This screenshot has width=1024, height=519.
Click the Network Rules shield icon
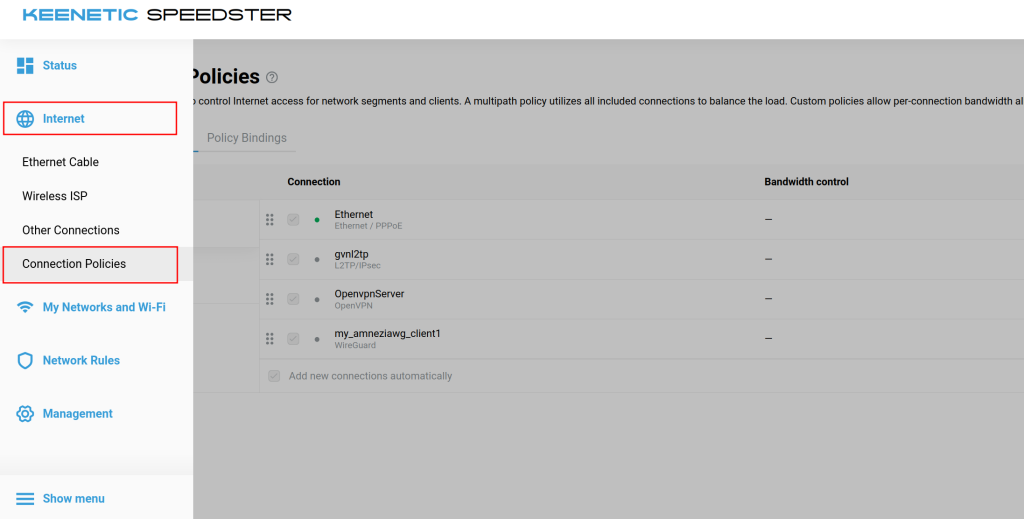point(26,361)
